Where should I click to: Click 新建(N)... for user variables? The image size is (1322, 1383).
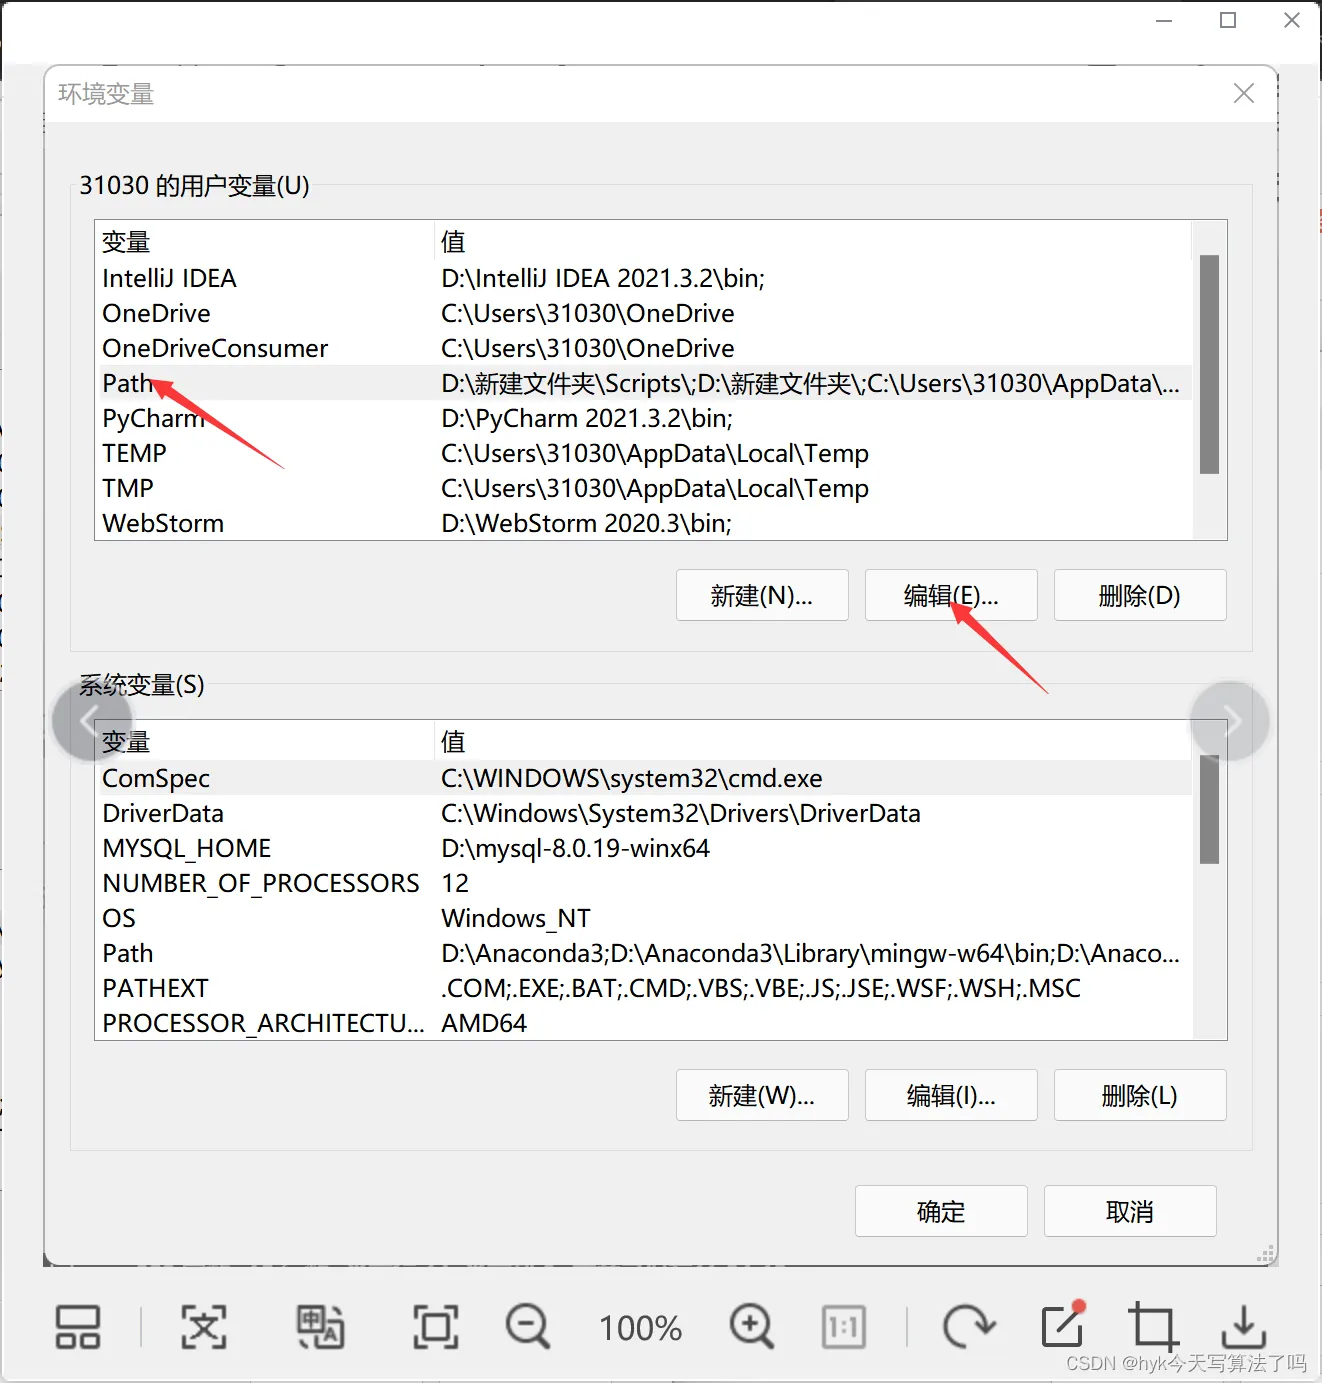(x=762, y=595)
